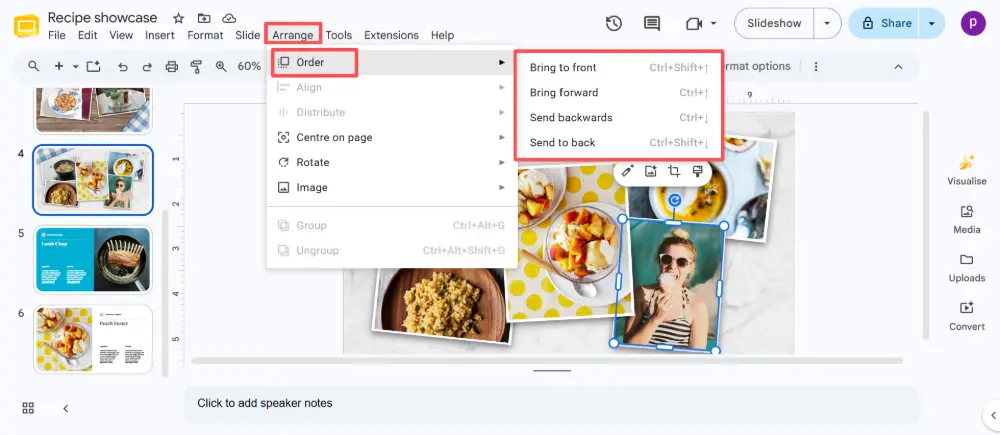This screenshot has height=435, width=1000.
Task: Expand the Rotate submenu
Action: [x=392, y=162]
